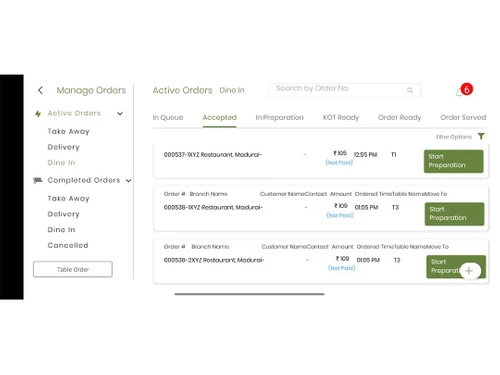Screen dimensions: 500x375
Task: Select Dine In under Active Orders
Action: (61, 163)
